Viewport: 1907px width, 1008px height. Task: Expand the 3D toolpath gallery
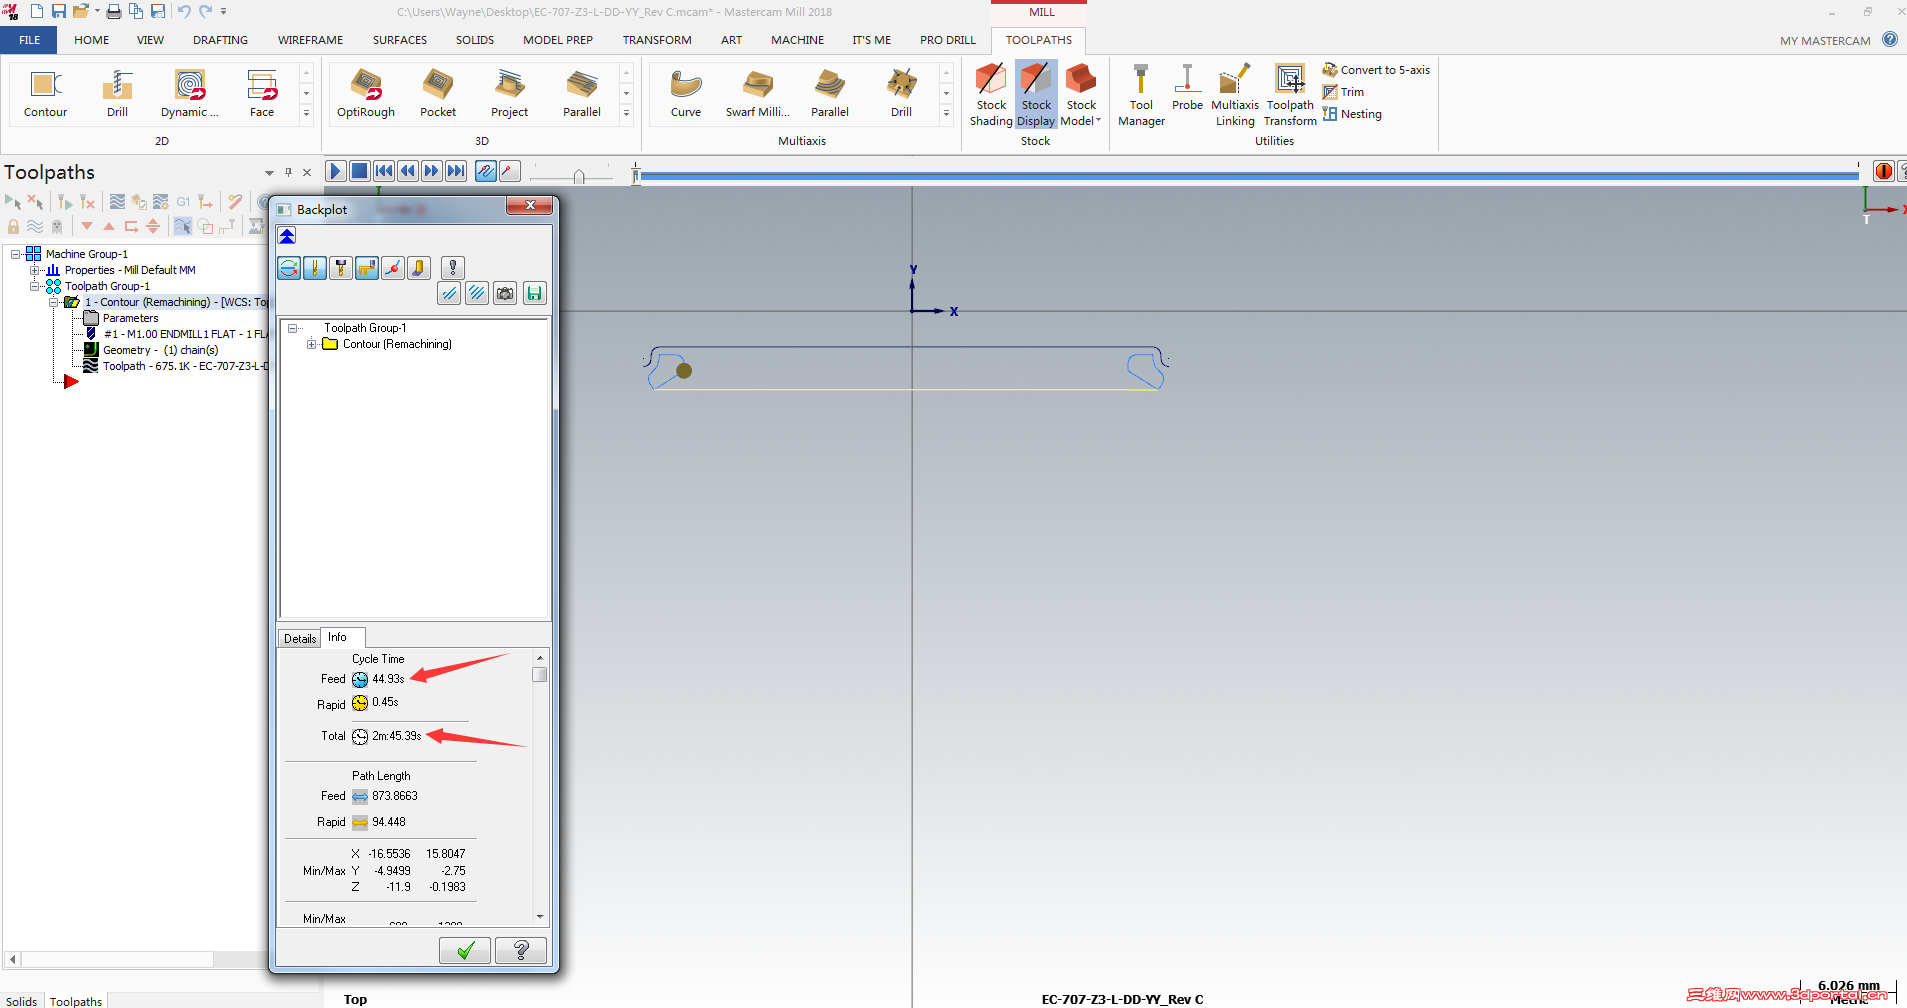point(626,114)
